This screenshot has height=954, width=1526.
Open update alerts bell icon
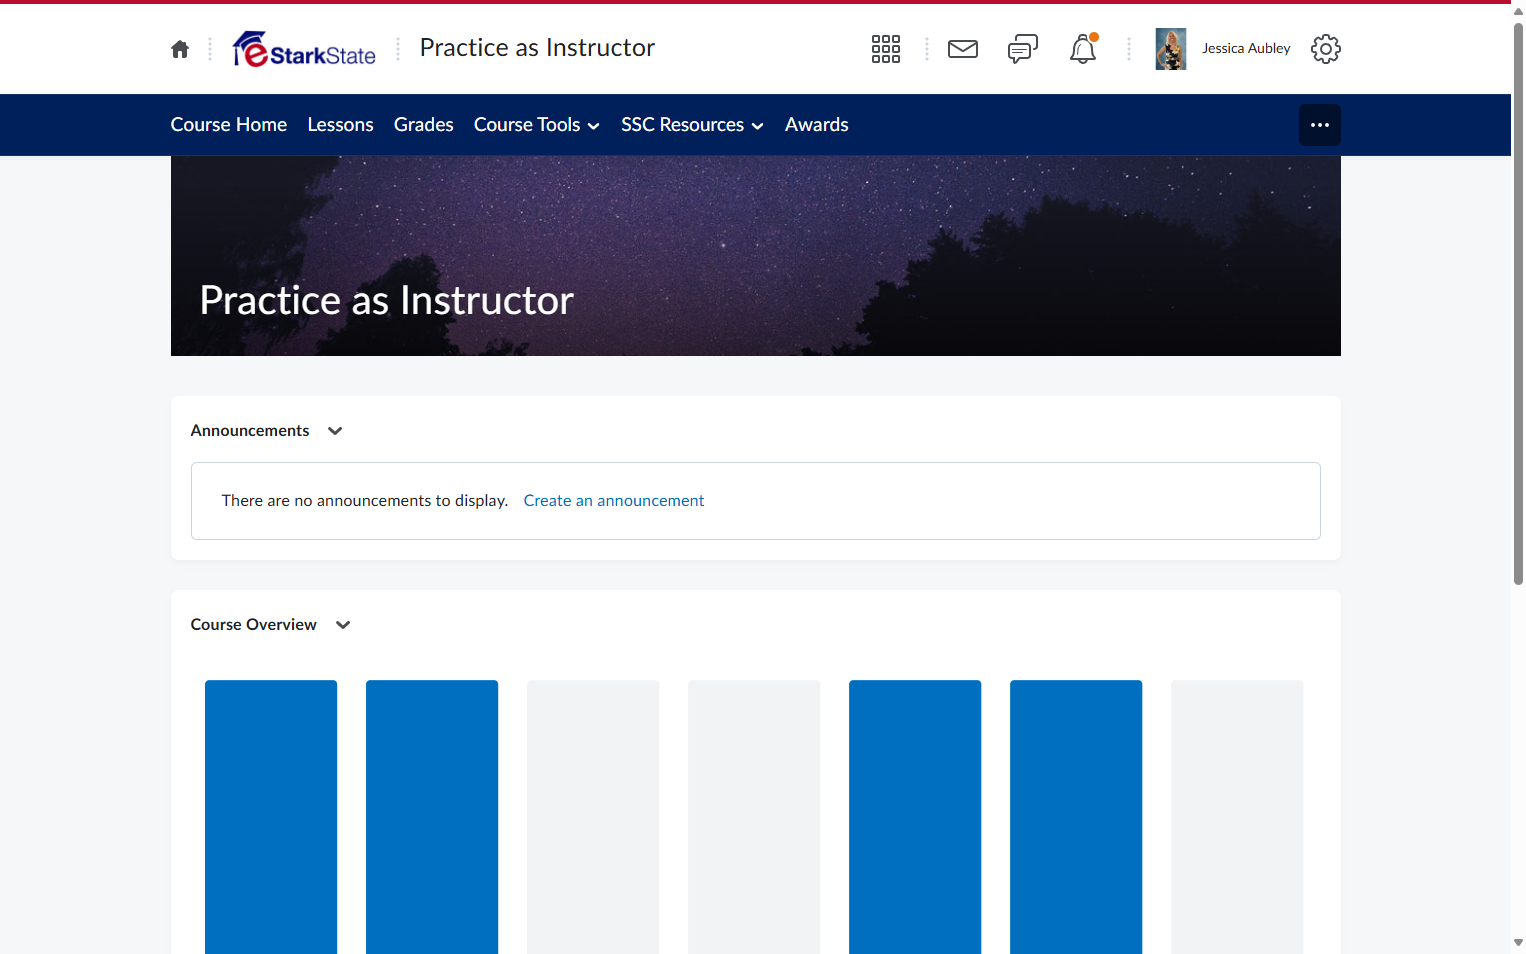coord(1083,49)
